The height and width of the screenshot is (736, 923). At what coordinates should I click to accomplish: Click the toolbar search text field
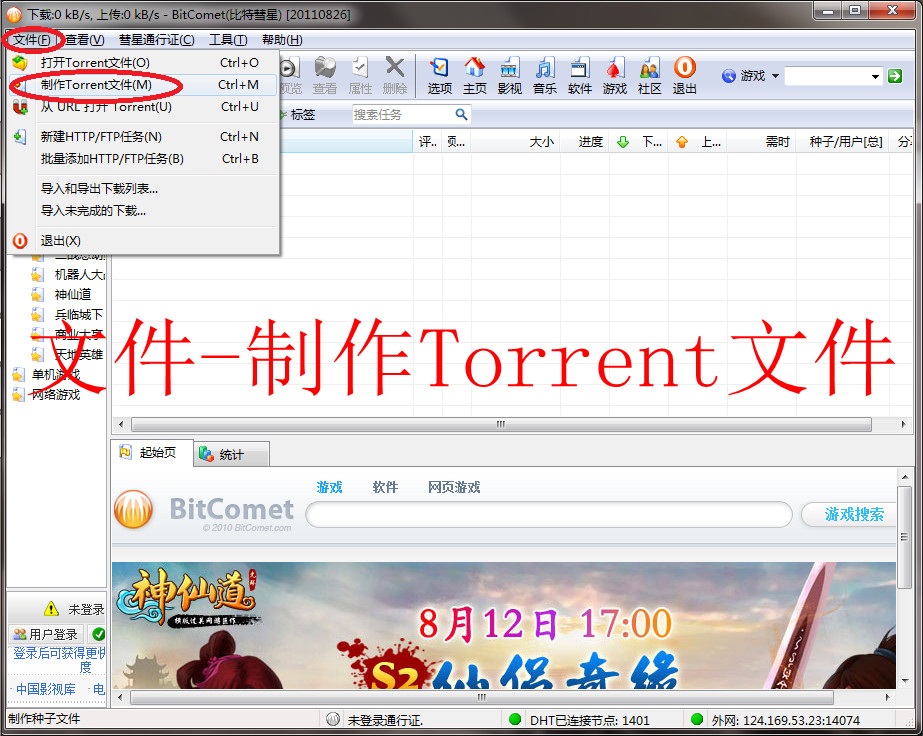pyautogui.click(x=827, y=77)
